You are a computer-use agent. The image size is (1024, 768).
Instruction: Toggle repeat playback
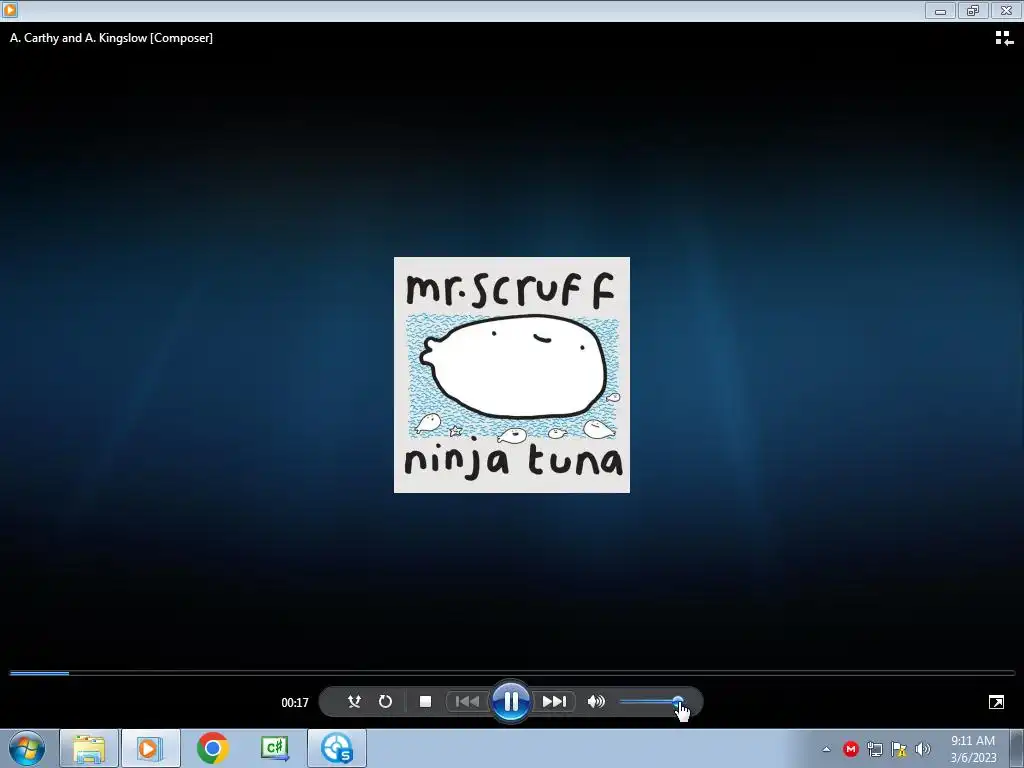point(385,701)
